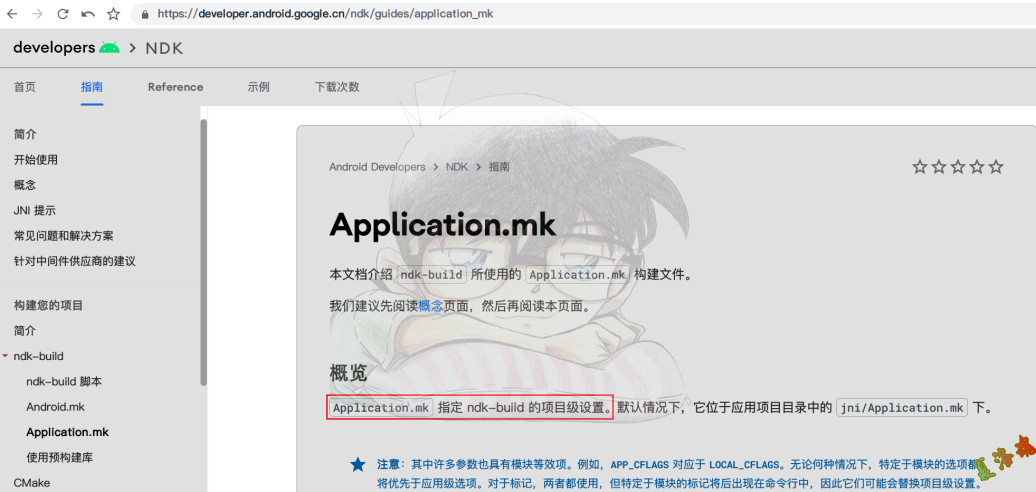Viewport: 1036px width, 492px height.
Task: Open 简介 at the top of the sidebar
Action: click(25, 135)
